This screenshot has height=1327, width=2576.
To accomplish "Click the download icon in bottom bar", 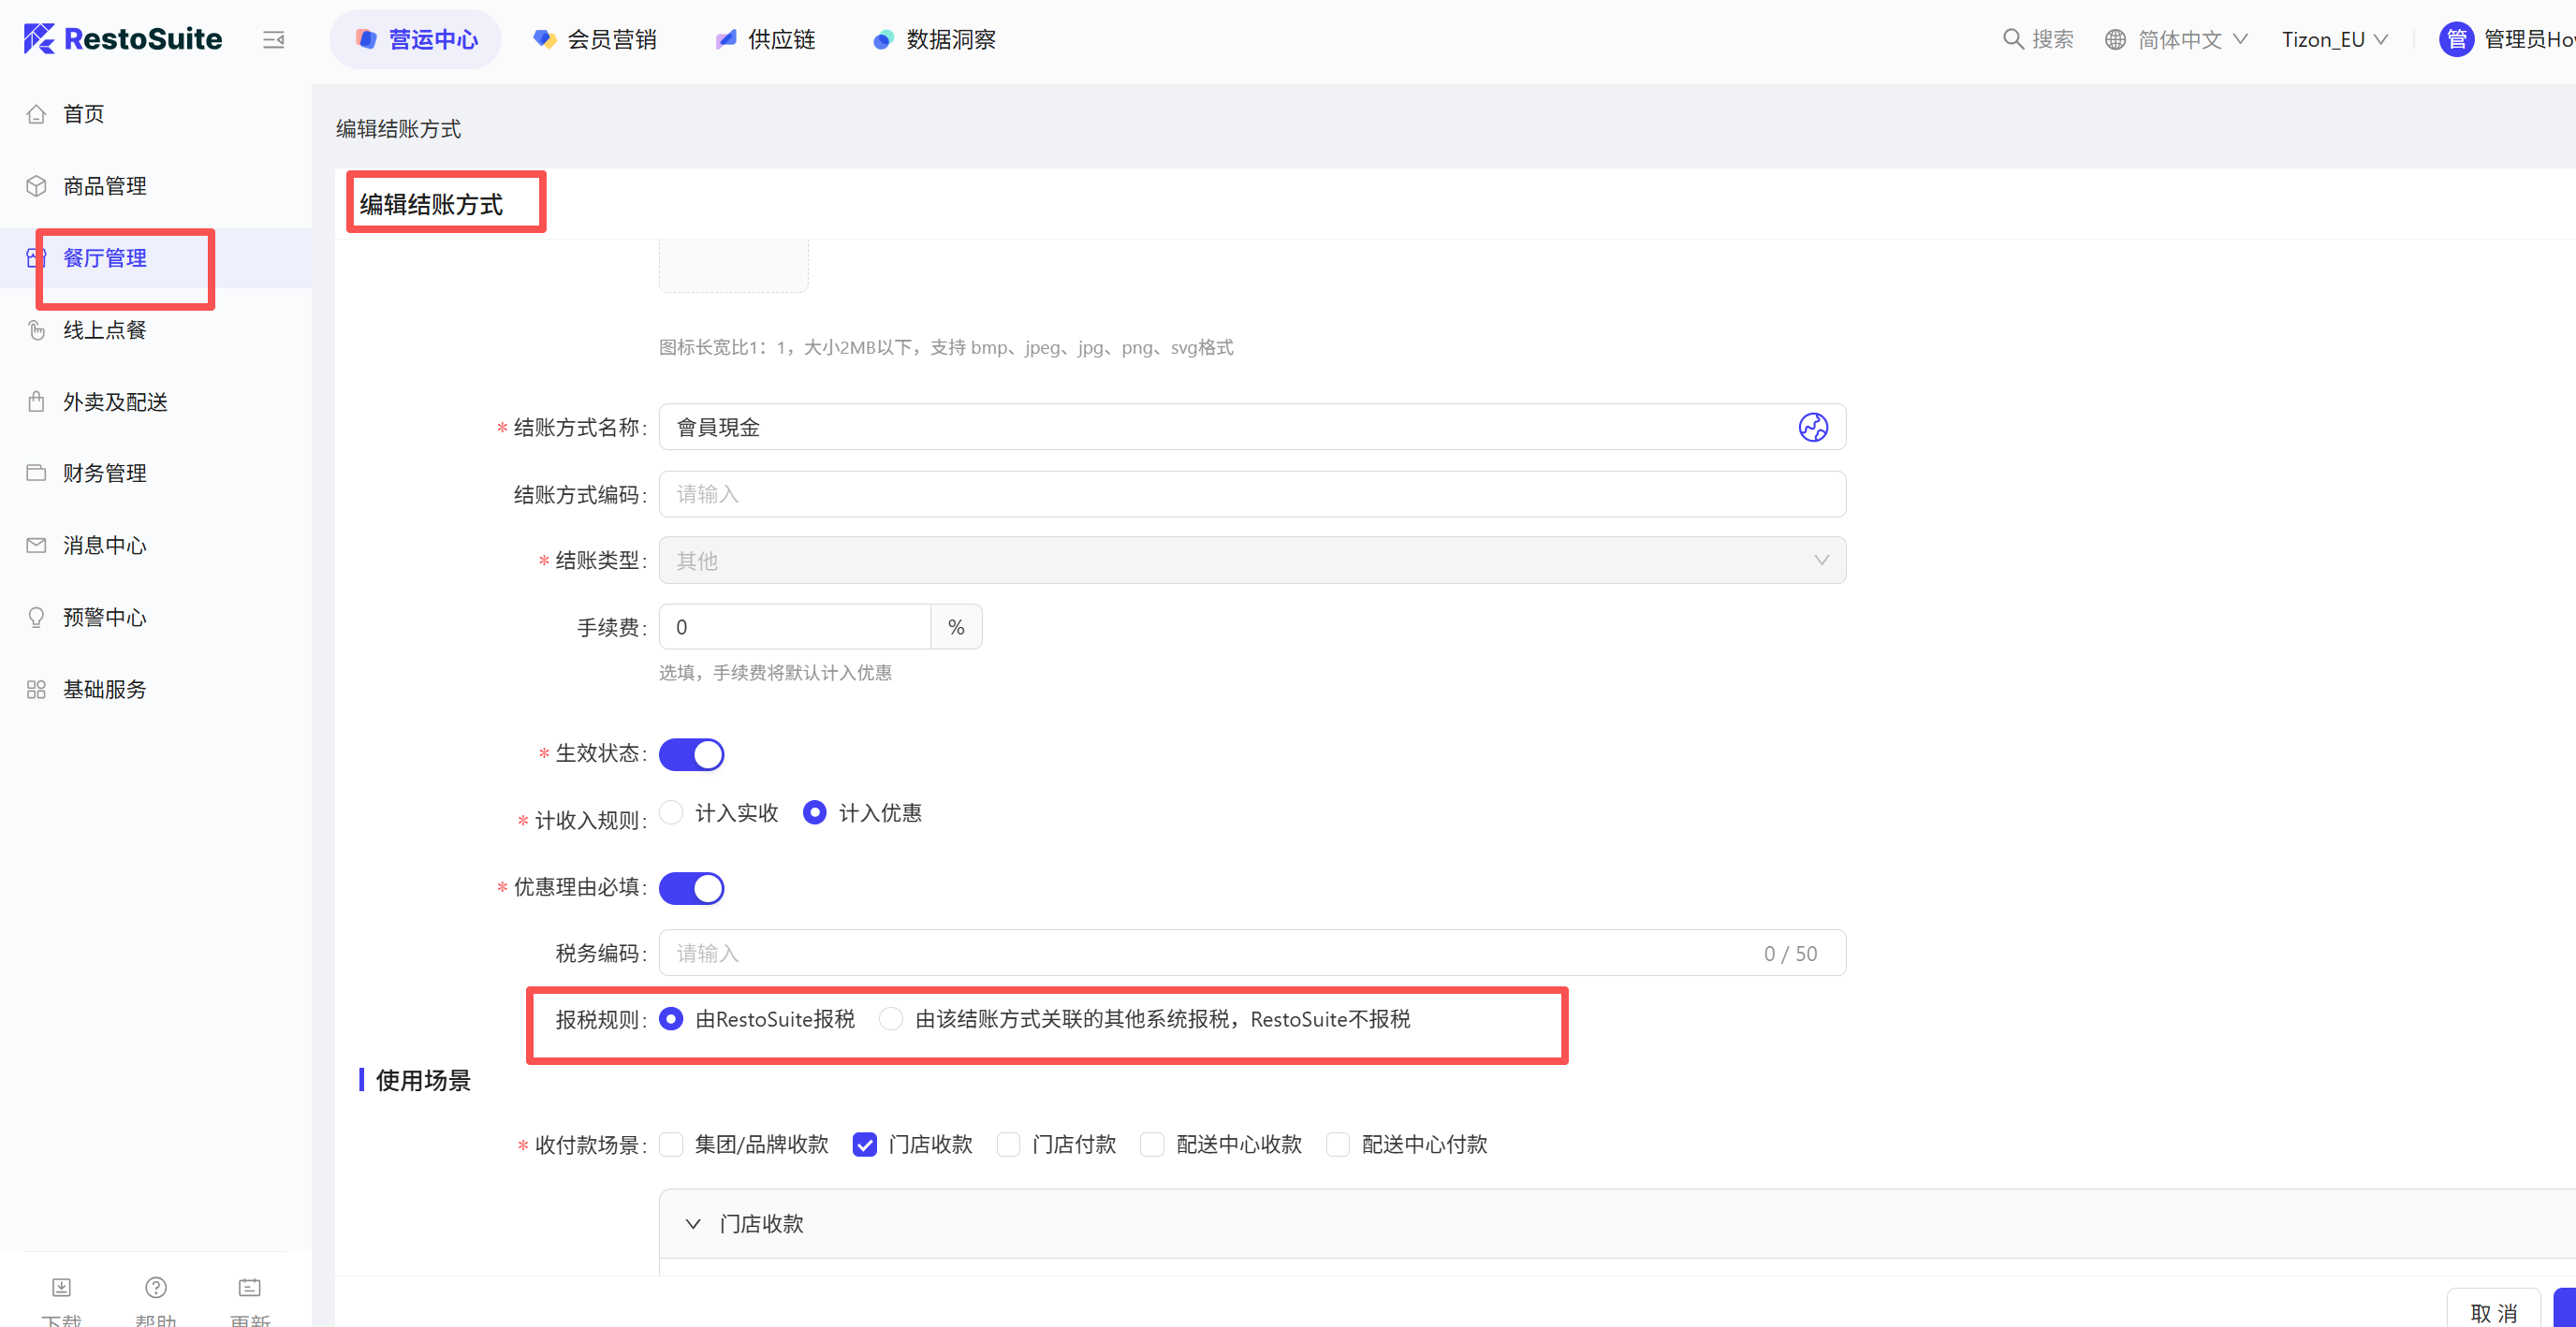I will coord(62,1287).
